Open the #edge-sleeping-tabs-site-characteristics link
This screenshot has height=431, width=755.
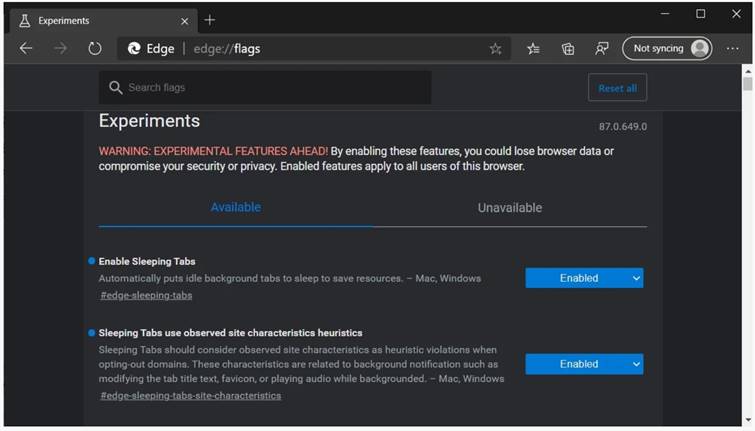pyautogui.click(x=191, y=396)
